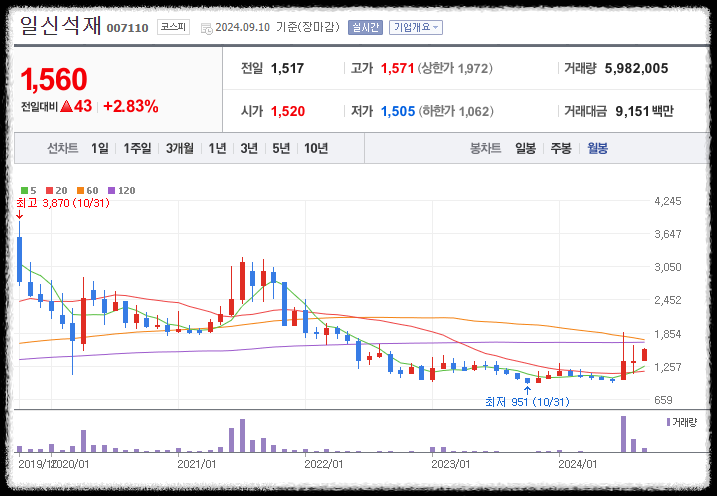Select the 1주일 line chart tab
This screenshot has height=496, width=717.
137,148
